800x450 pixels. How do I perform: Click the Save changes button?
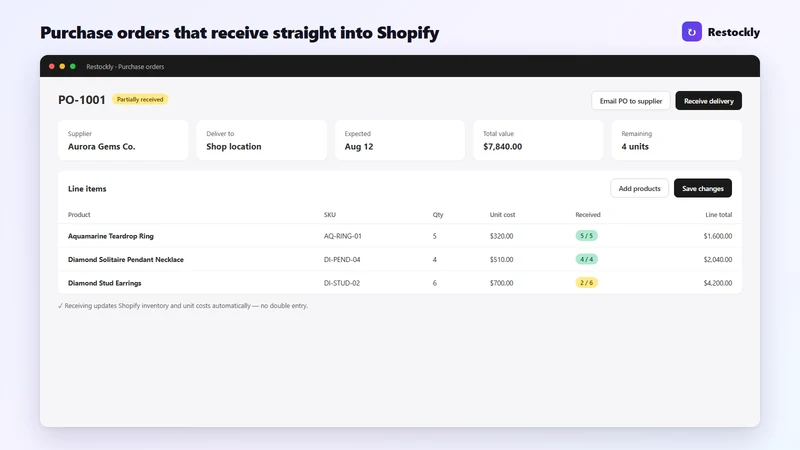703,188
